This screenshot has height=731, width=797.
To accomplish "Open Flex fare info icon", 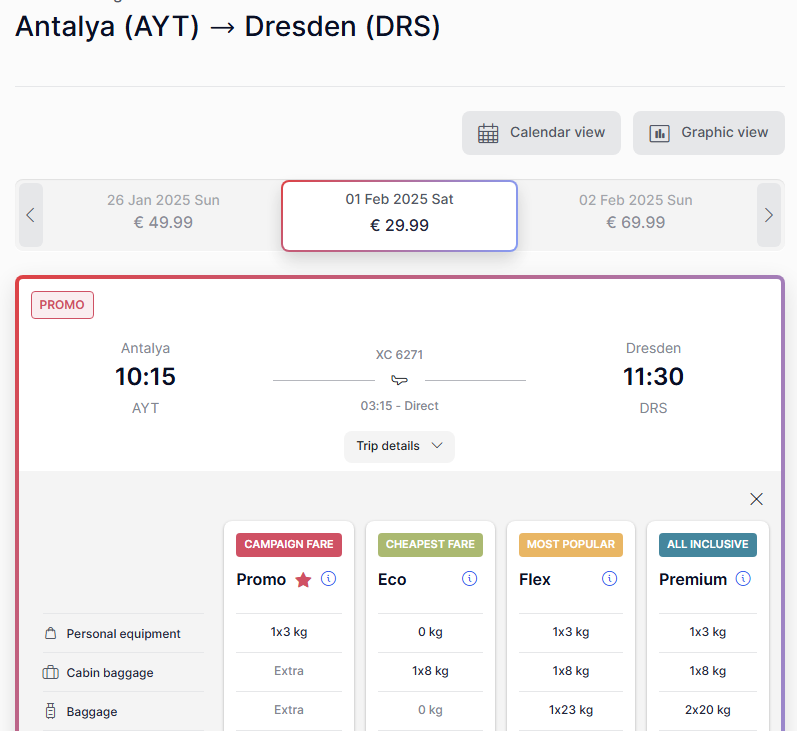I will point(609,578).
